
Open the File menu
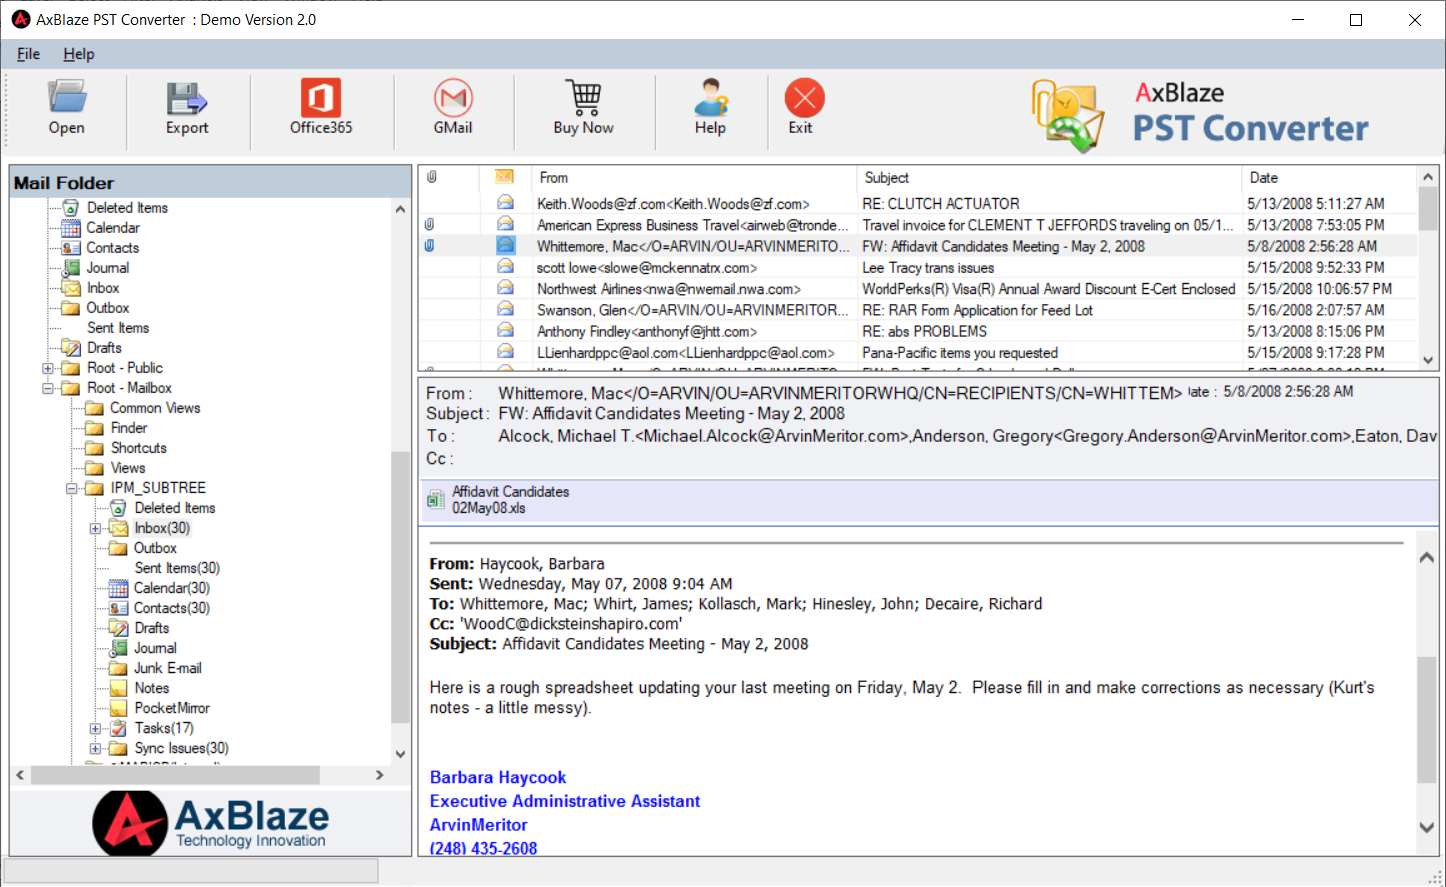pyautogui.click(x=28, y=54)
